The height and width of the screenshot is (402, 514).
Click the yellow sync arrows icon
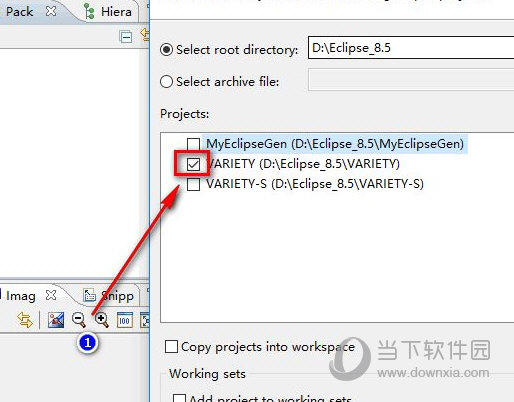click(x=25, y=320)
